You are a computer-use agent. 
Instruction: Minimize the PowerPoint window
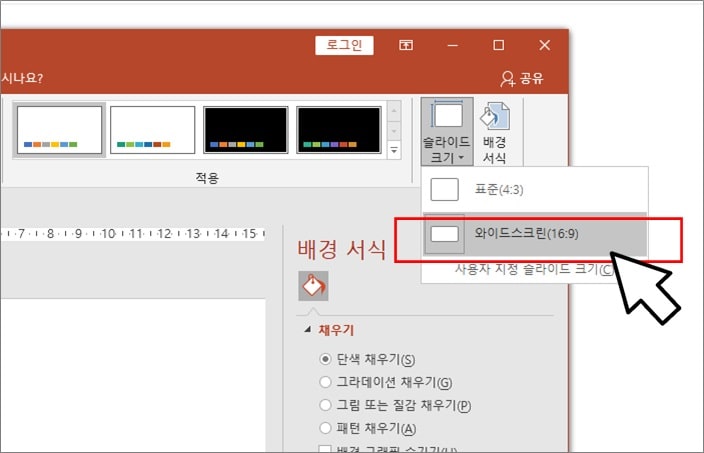453,45
